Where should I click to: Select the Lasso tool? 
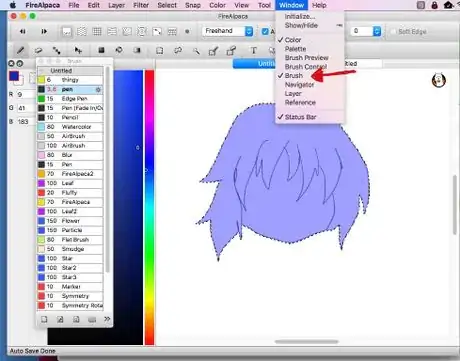tap(178, 51)
